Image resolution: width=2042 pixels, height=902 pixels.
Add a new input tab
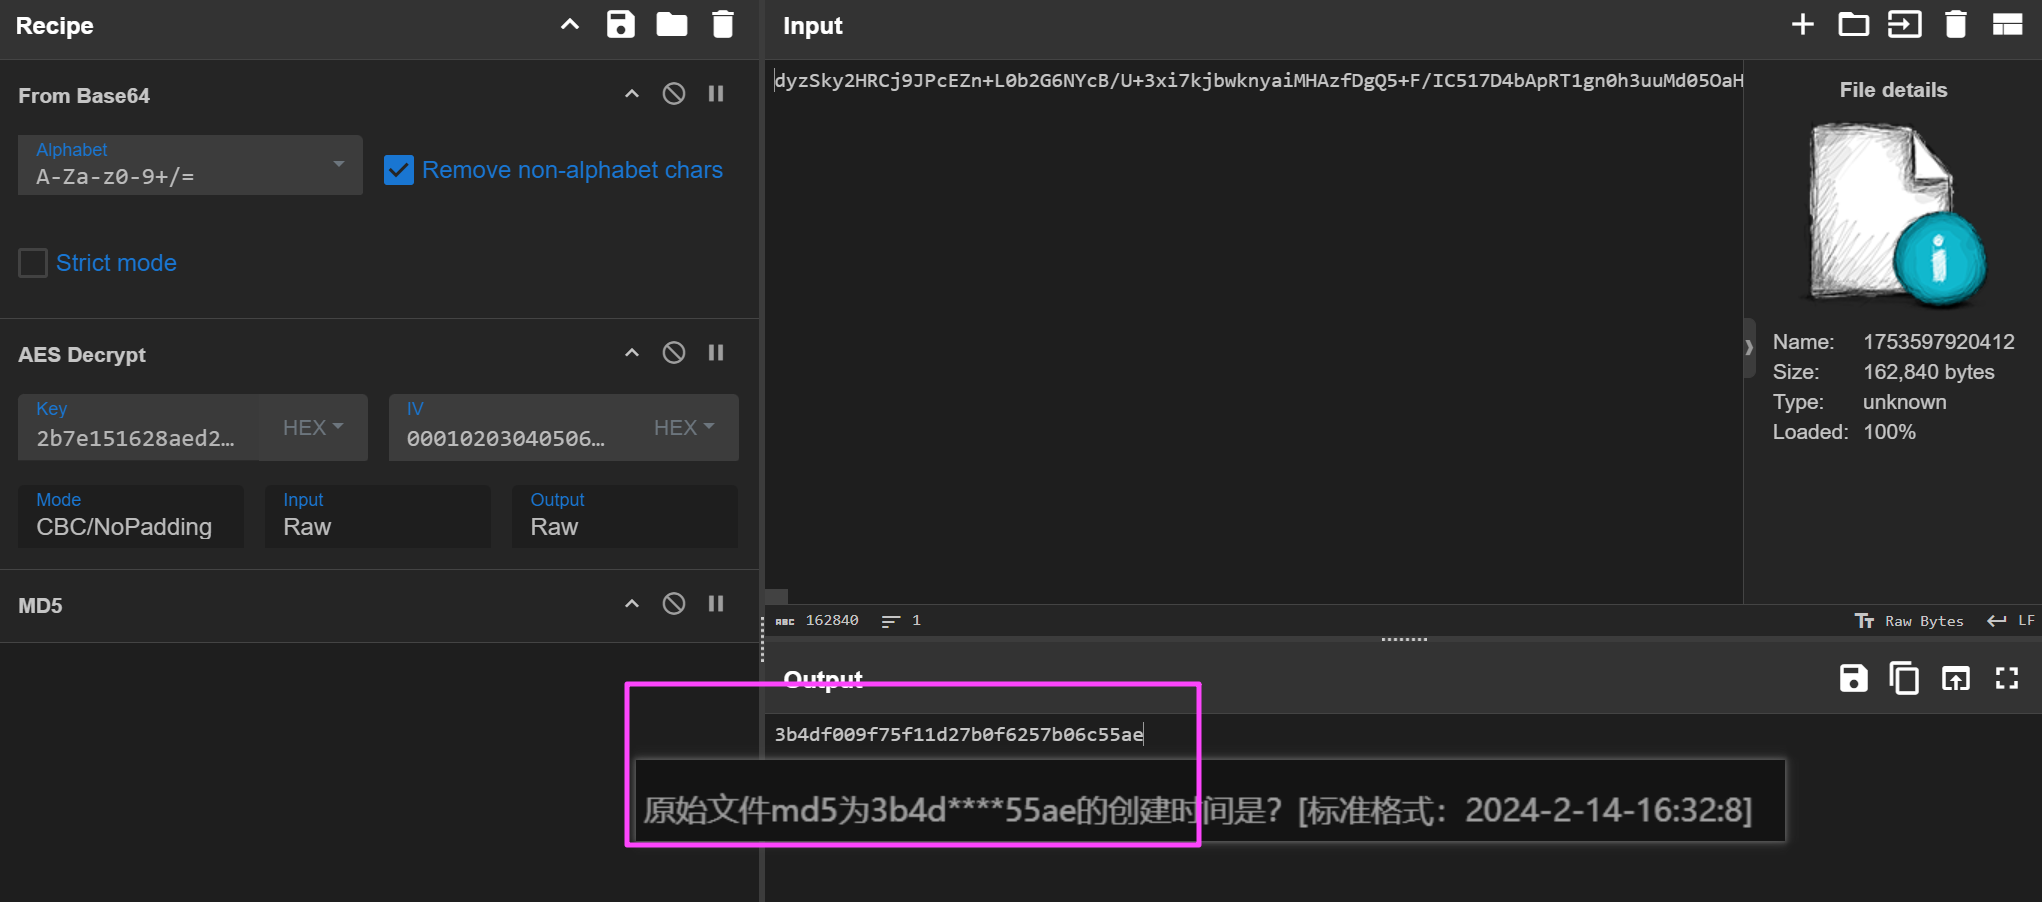click(1802, 25)
